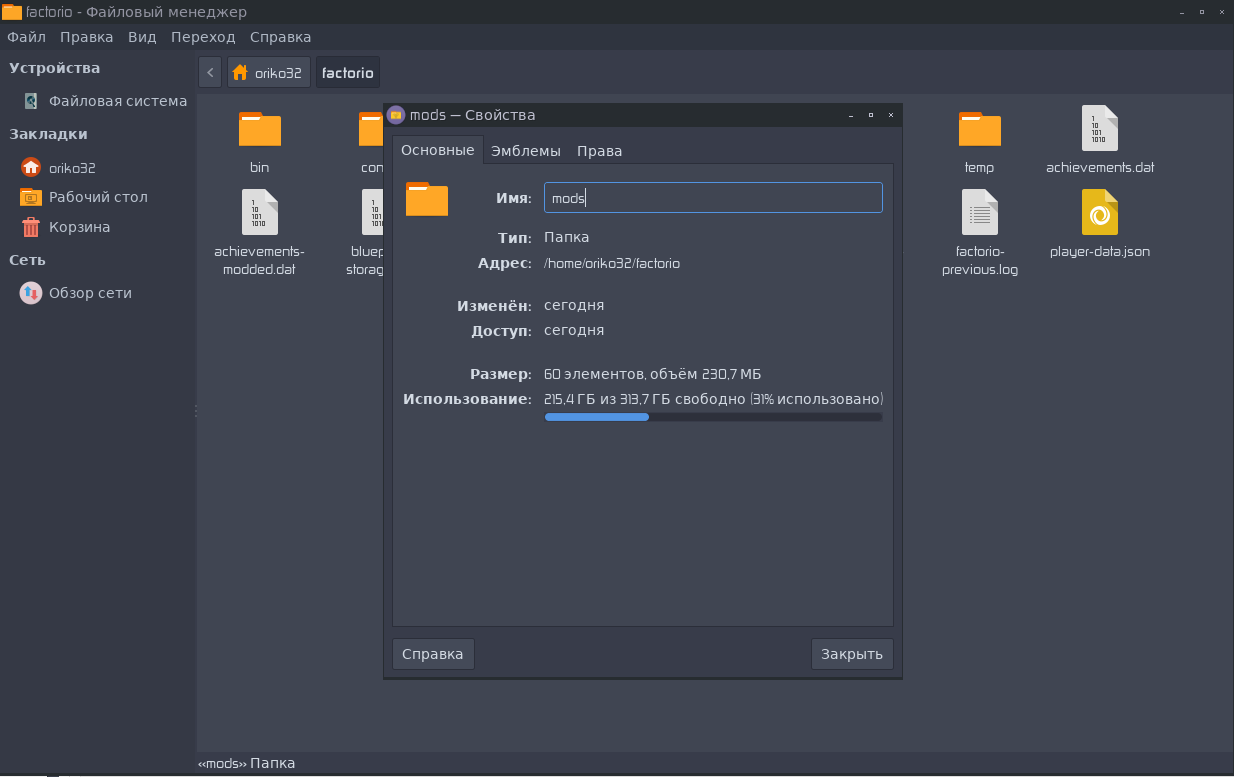Click the /home/oriko32/factorio address text

(612, 264)
